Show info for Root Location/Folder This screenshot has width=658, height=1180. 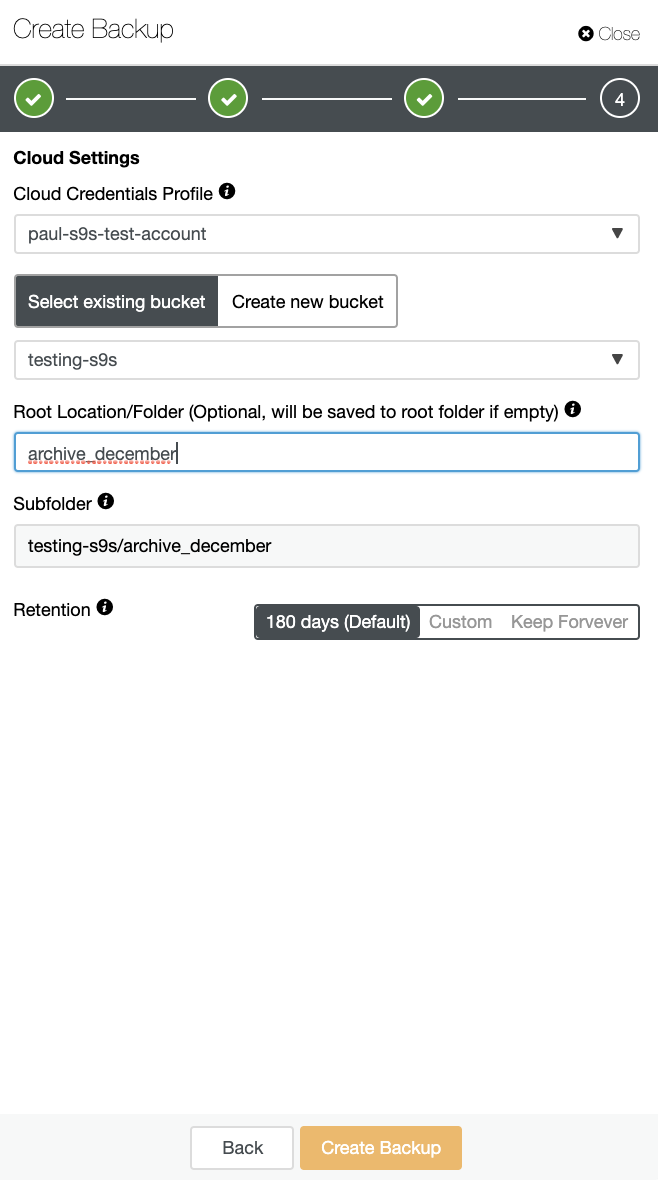[x=572, y=409]
